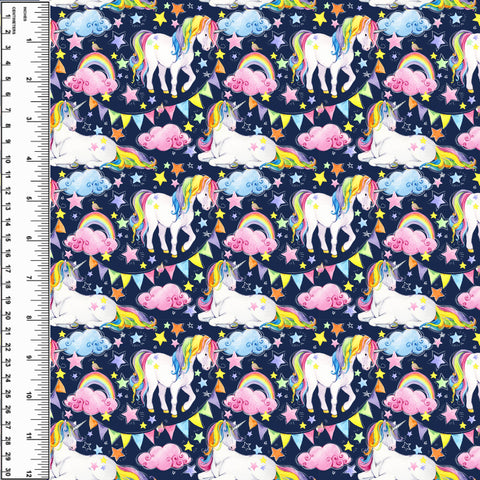480x480 pixels.
Task: Click the 20 centimeter number on ruler
Action: tap(8, 316)
